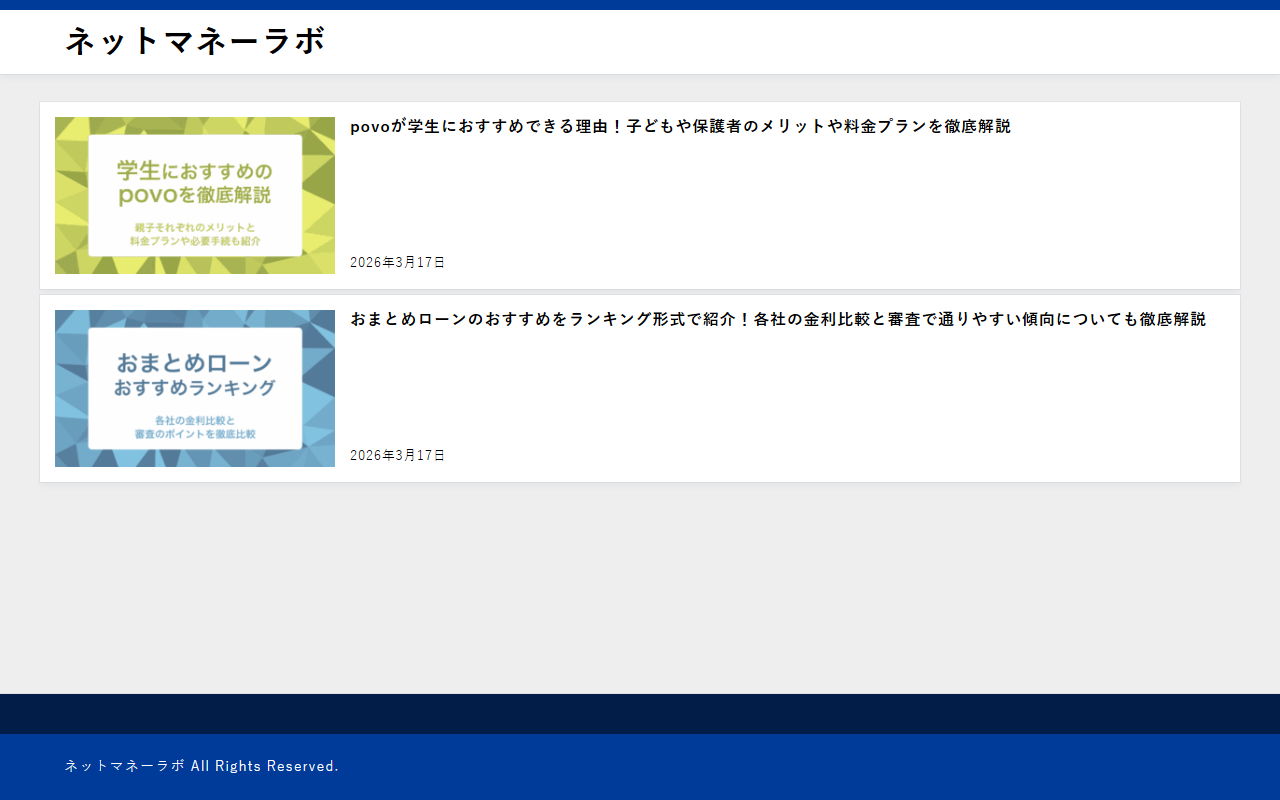
Task: Open the ネットマネーラボ site title link
Action: pyautogui.click(x=196, y=41)
